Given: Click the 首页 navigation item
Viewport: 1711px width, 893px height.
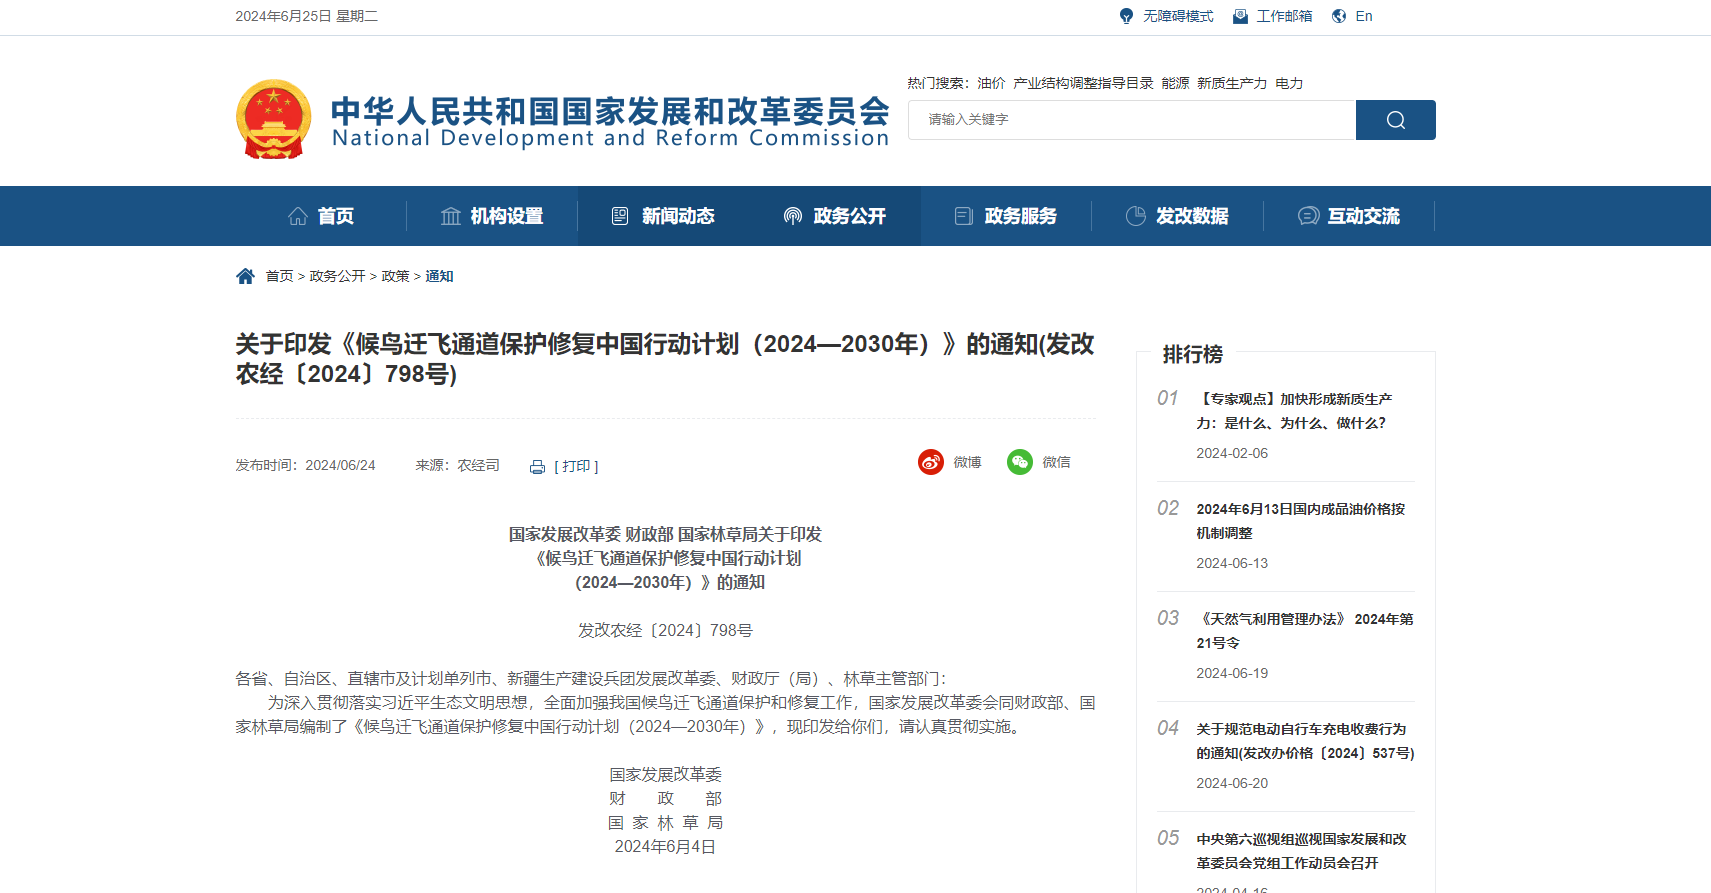Looking at the screenshot, I should click(321, 216).
